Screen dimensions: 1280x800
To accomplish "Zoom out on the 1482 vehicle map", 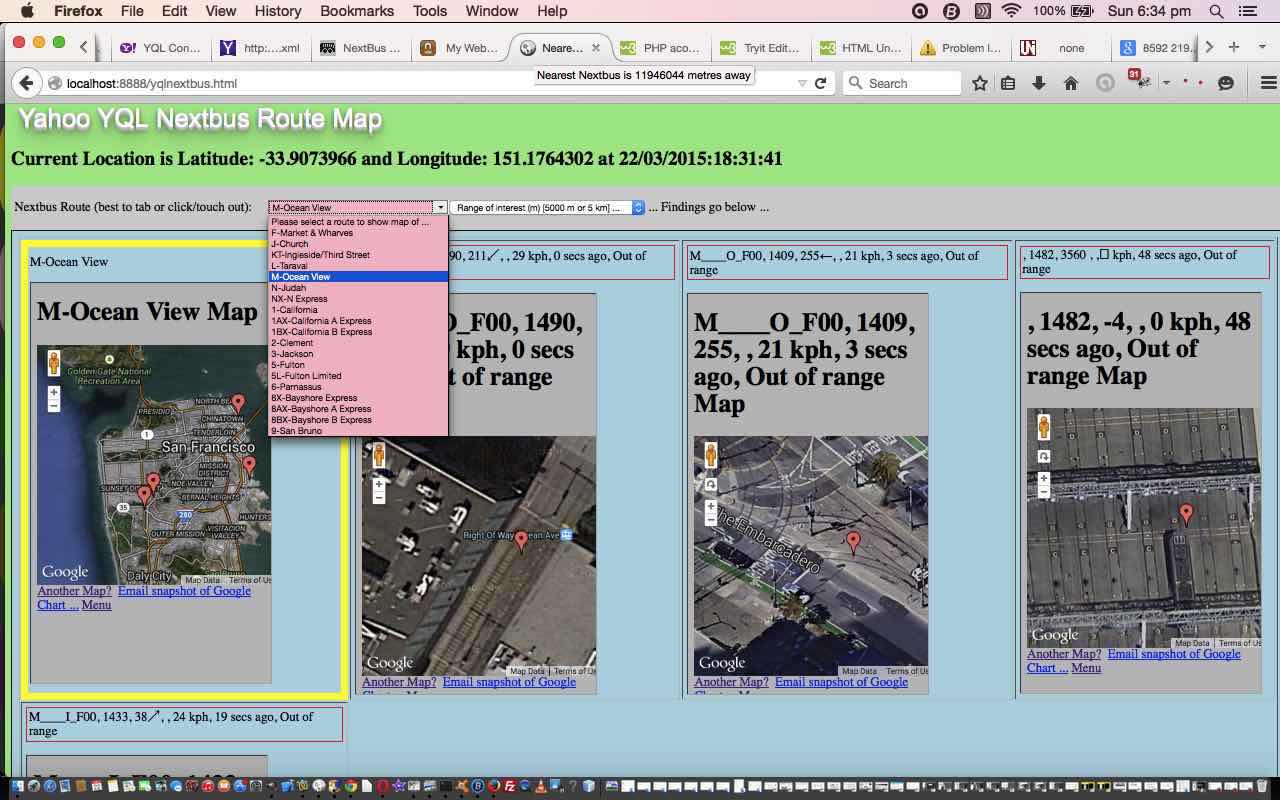I will point(1044,491).
